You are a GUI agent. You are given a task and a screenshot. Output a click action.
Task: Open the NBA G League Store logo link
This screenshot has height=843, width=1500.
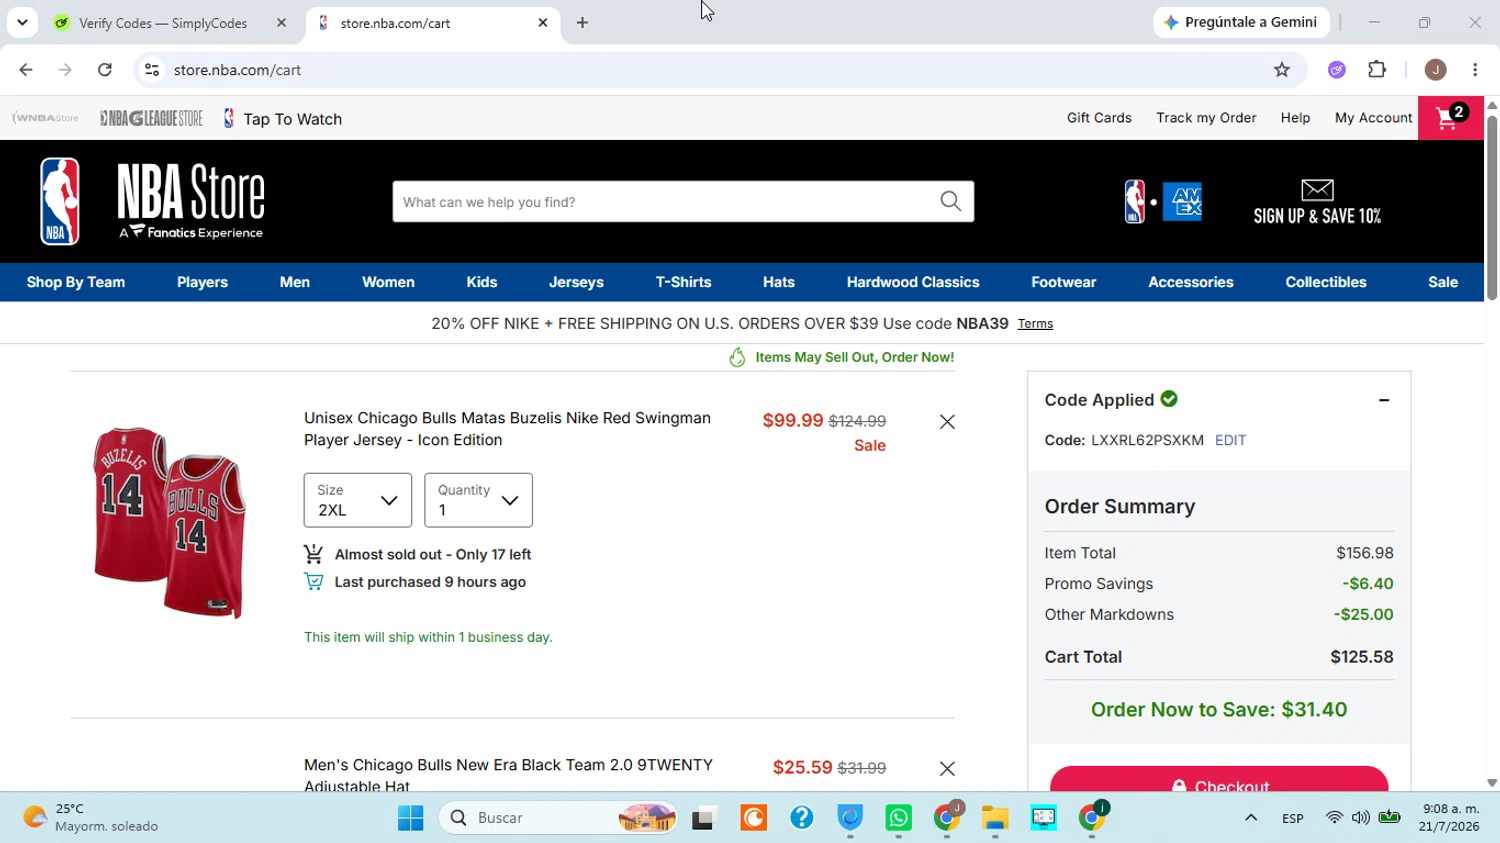tap(151, 118)
